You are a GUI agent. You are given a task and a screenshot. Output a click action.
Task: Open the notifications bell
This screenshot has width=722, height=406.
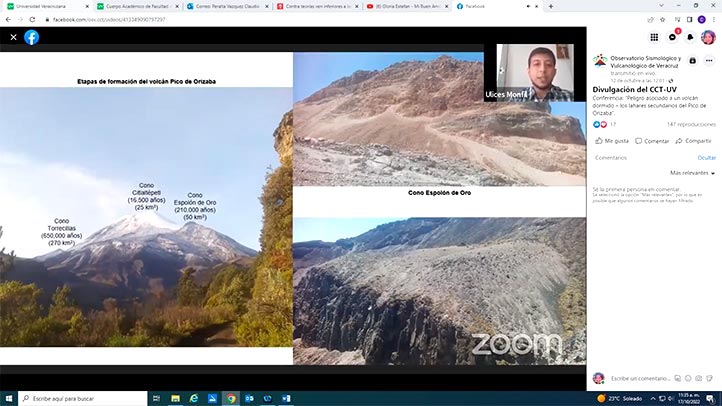coord(690,37)
